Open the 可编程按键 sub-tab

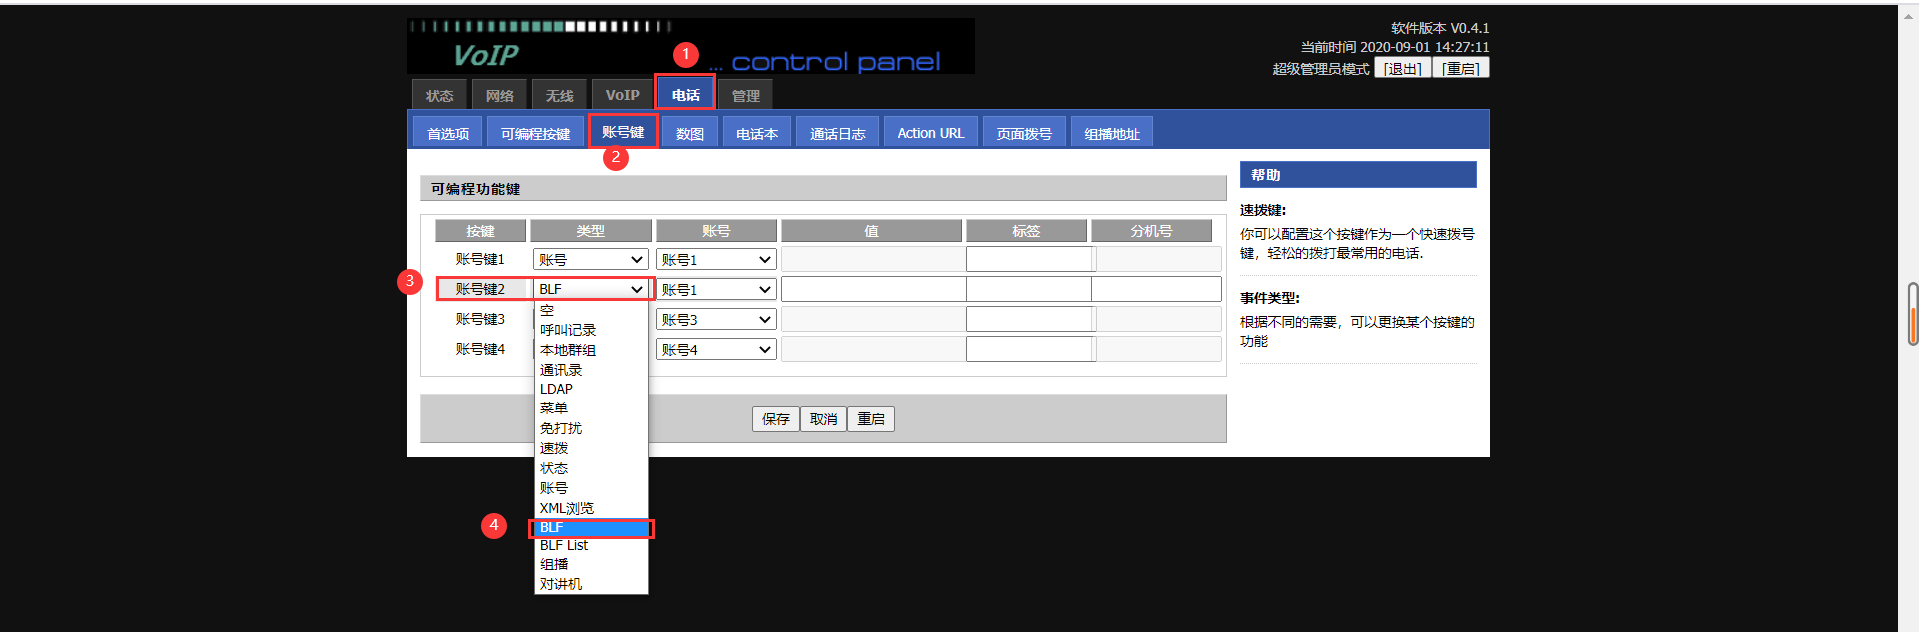pos(535,133)
